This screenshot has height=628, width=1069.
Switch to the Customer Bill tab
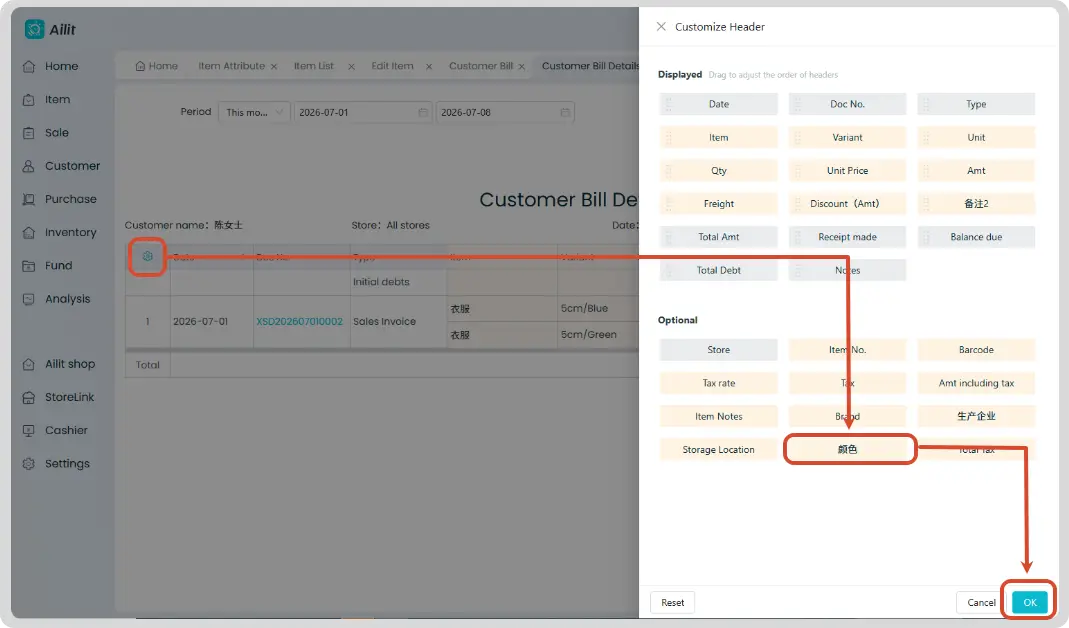pyautogui.click(x=481, y=66)
